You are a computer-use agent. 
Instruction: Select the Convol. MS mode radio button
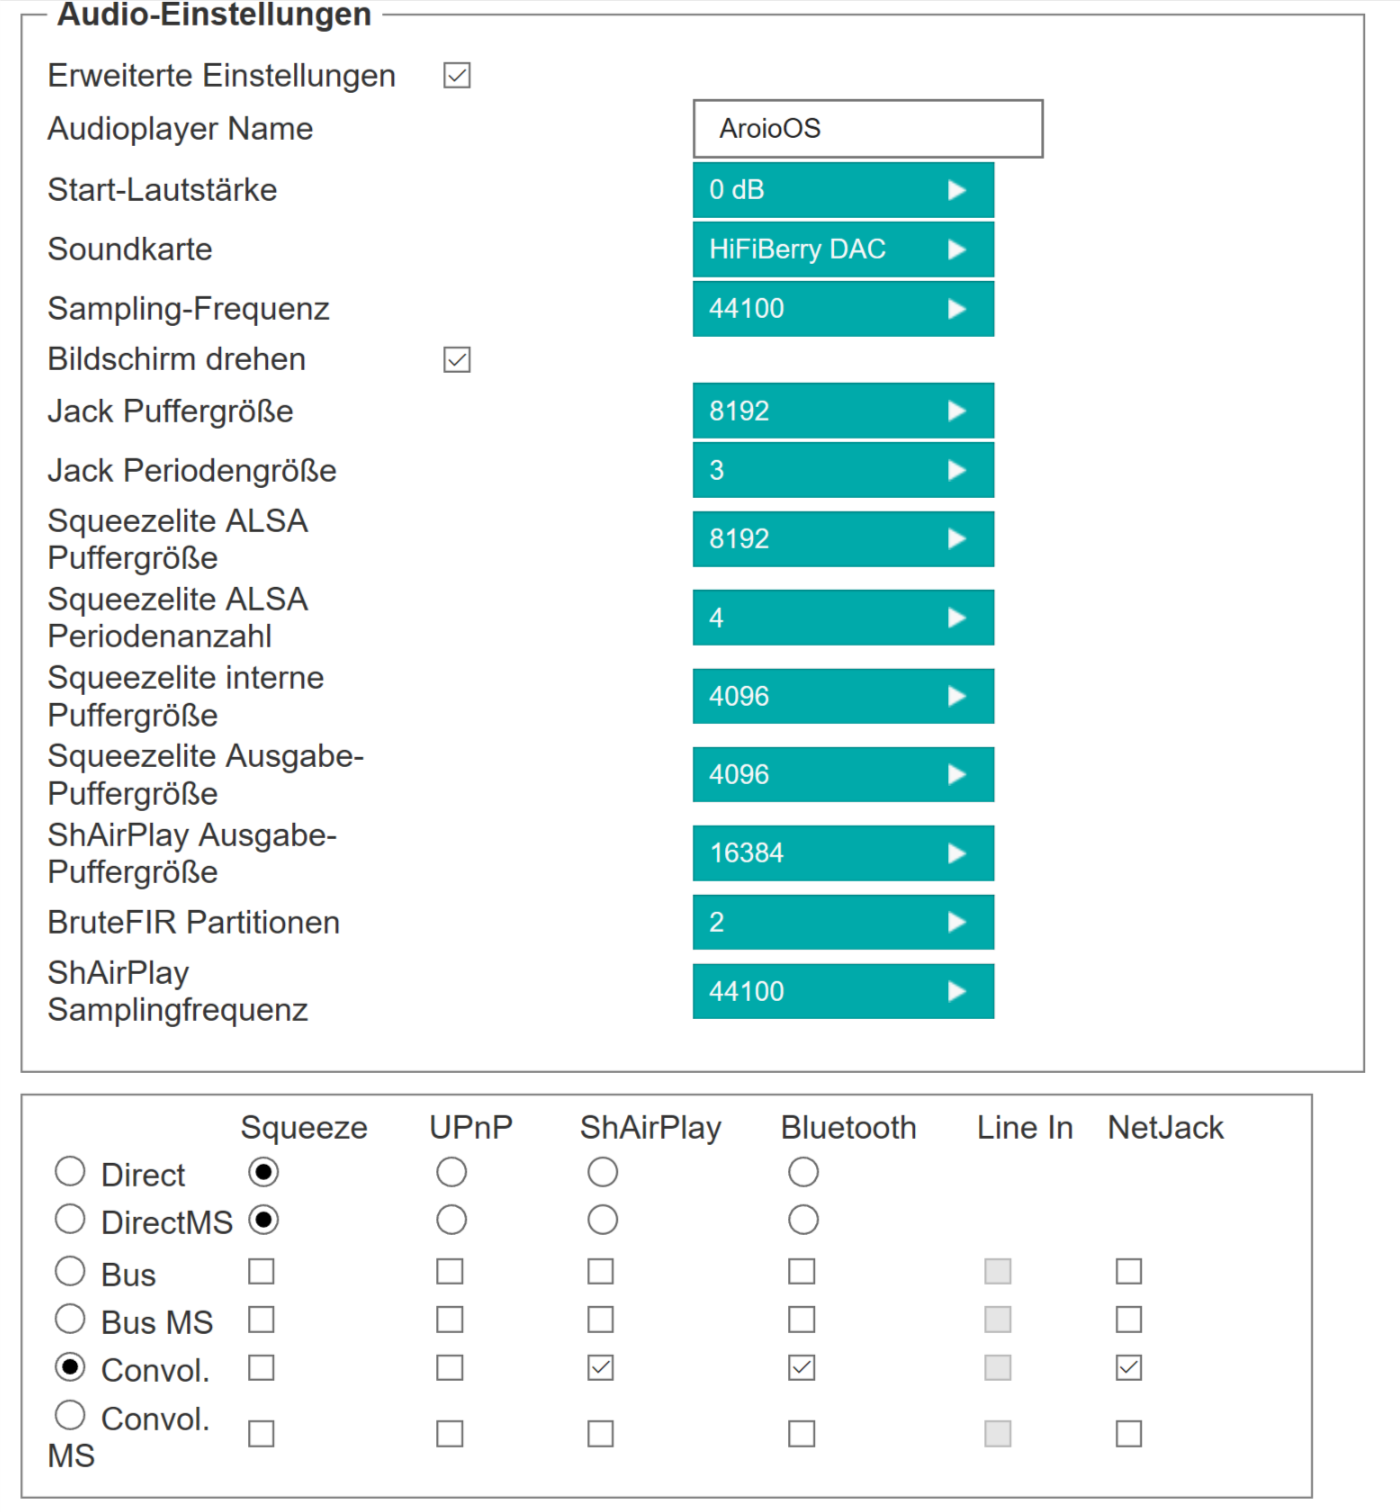click(70, 1415)
